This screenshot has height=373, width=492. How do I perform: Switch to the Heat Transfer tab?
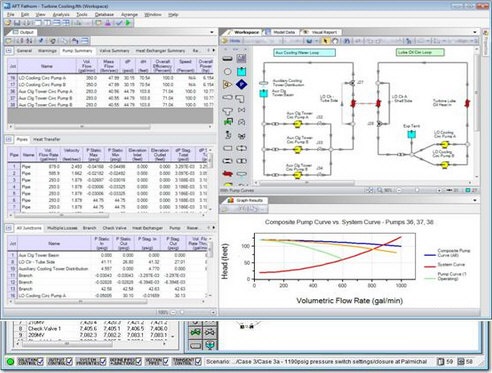47,139
